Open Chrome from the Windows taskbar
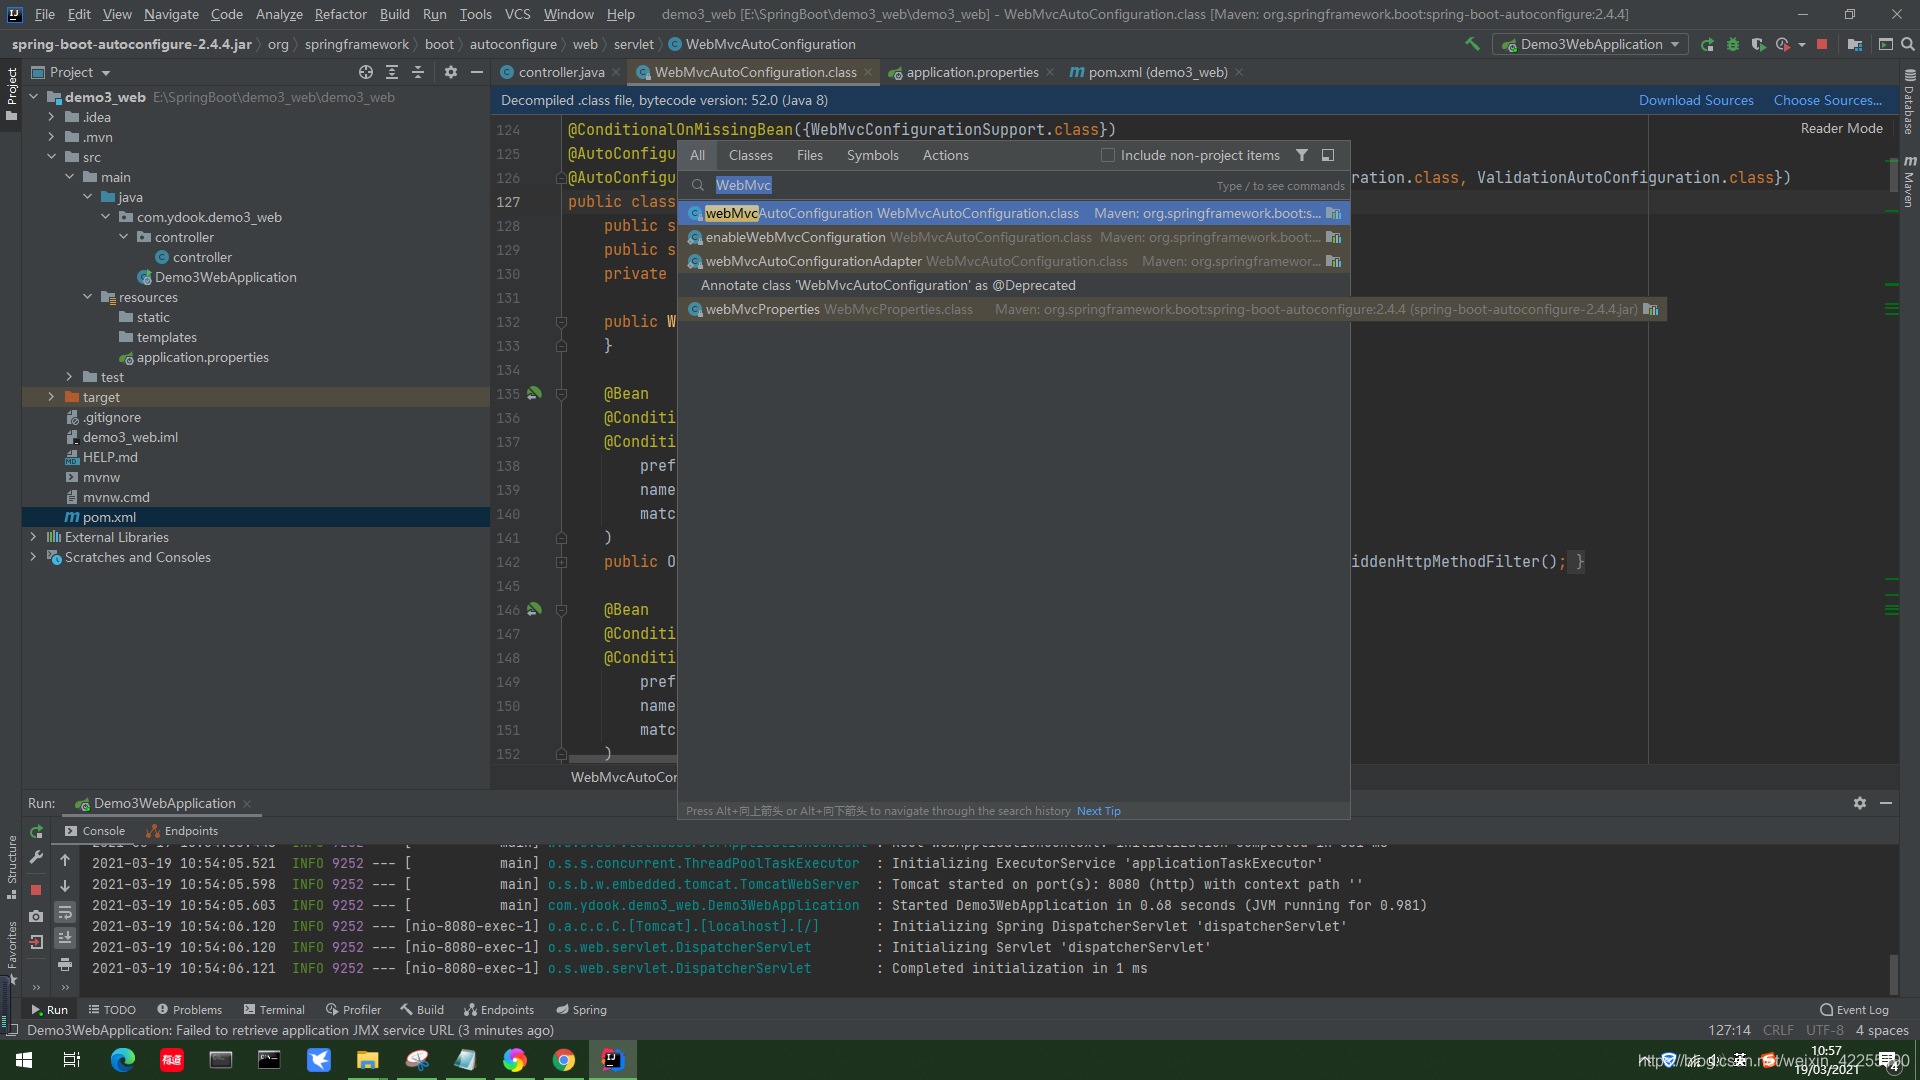 tap(564, 1060)
